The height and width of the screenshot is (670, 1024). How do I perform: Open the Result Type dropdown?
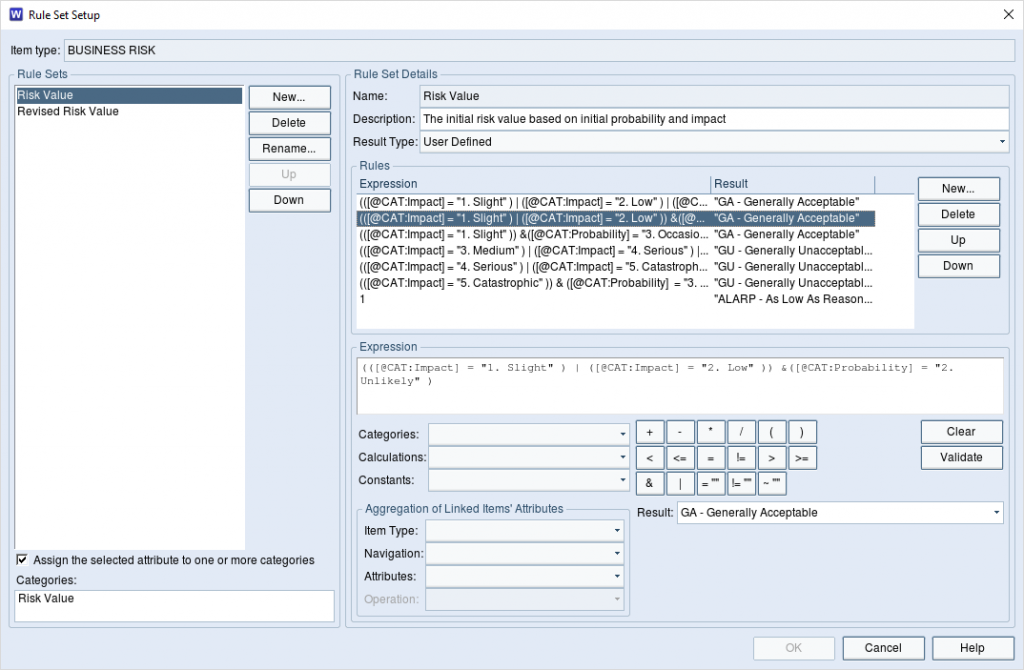[1001, 141]
